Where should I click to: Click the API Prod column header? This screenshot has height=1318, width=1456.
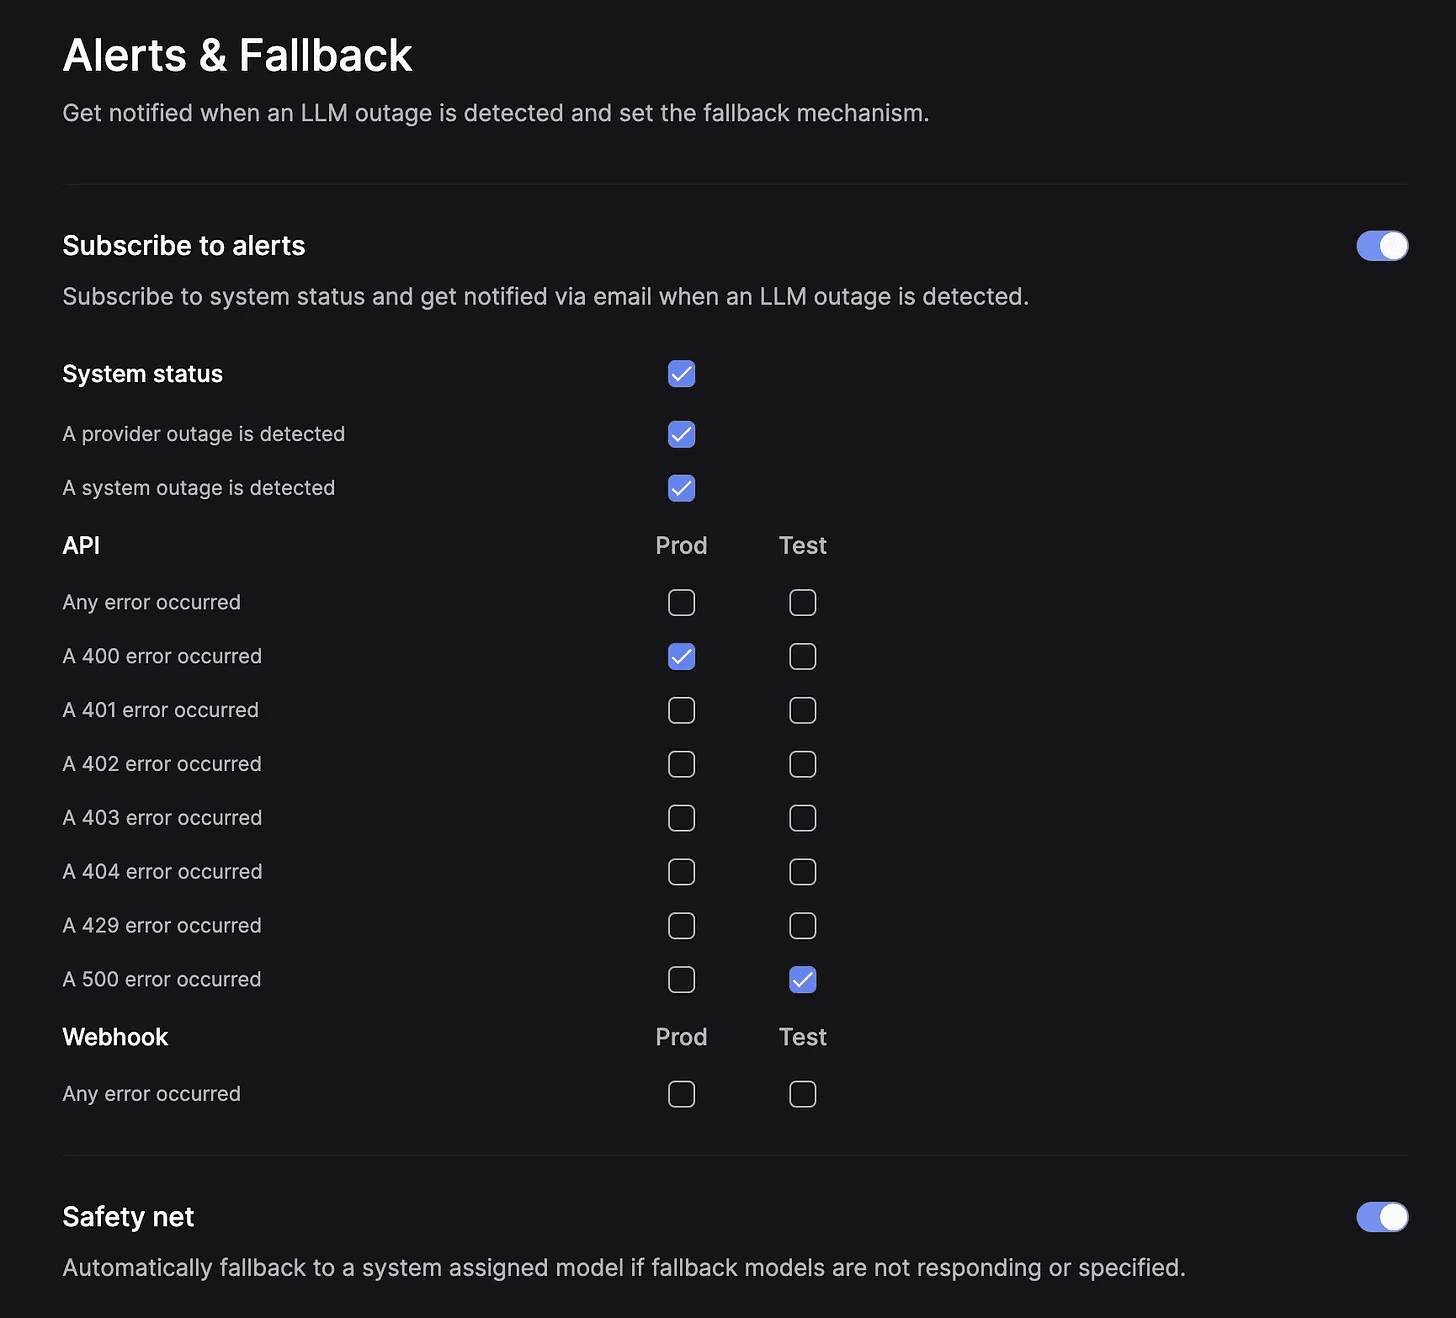tap(681, 546)
